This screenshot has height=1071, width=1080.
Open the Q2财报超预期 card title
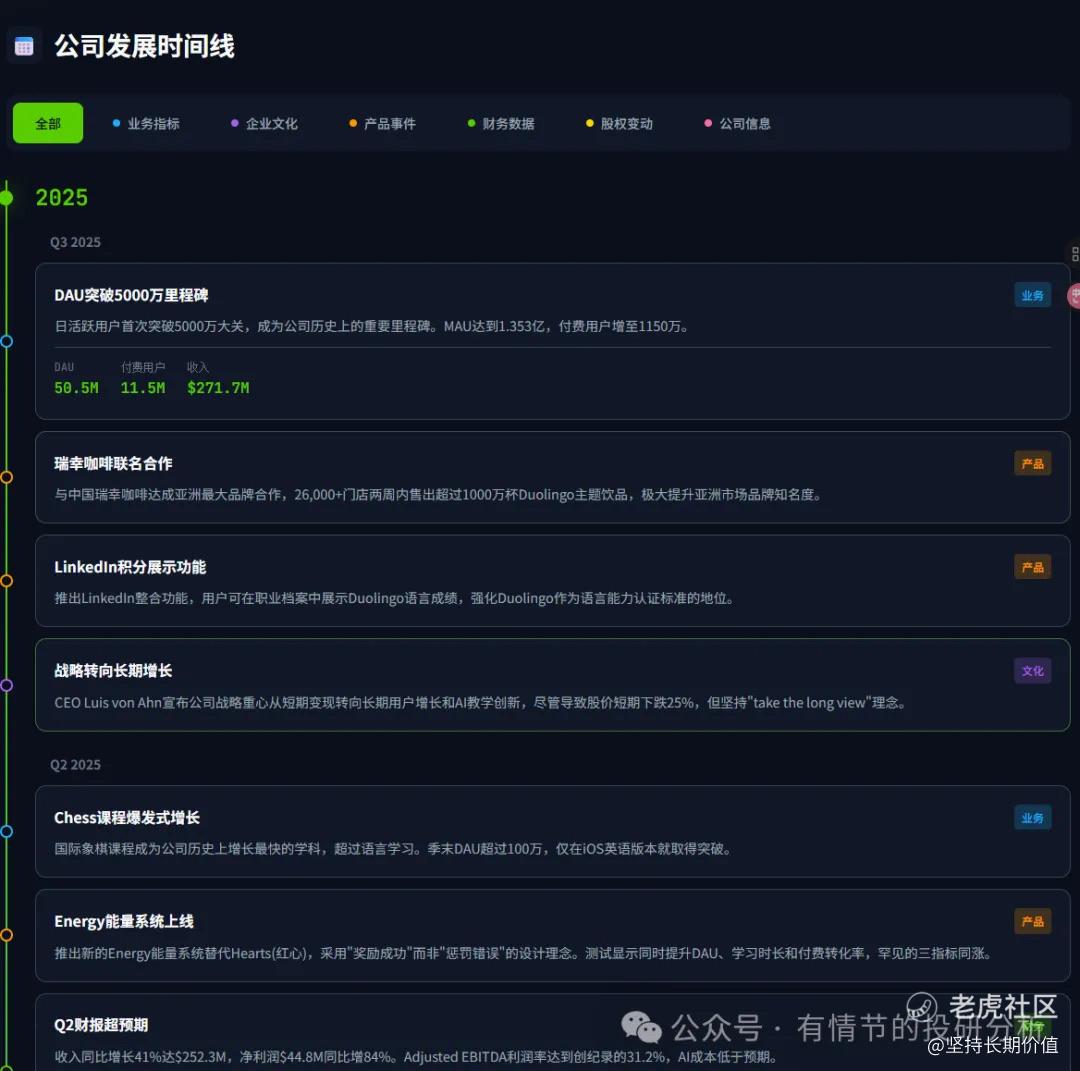tap(101, 1025)
